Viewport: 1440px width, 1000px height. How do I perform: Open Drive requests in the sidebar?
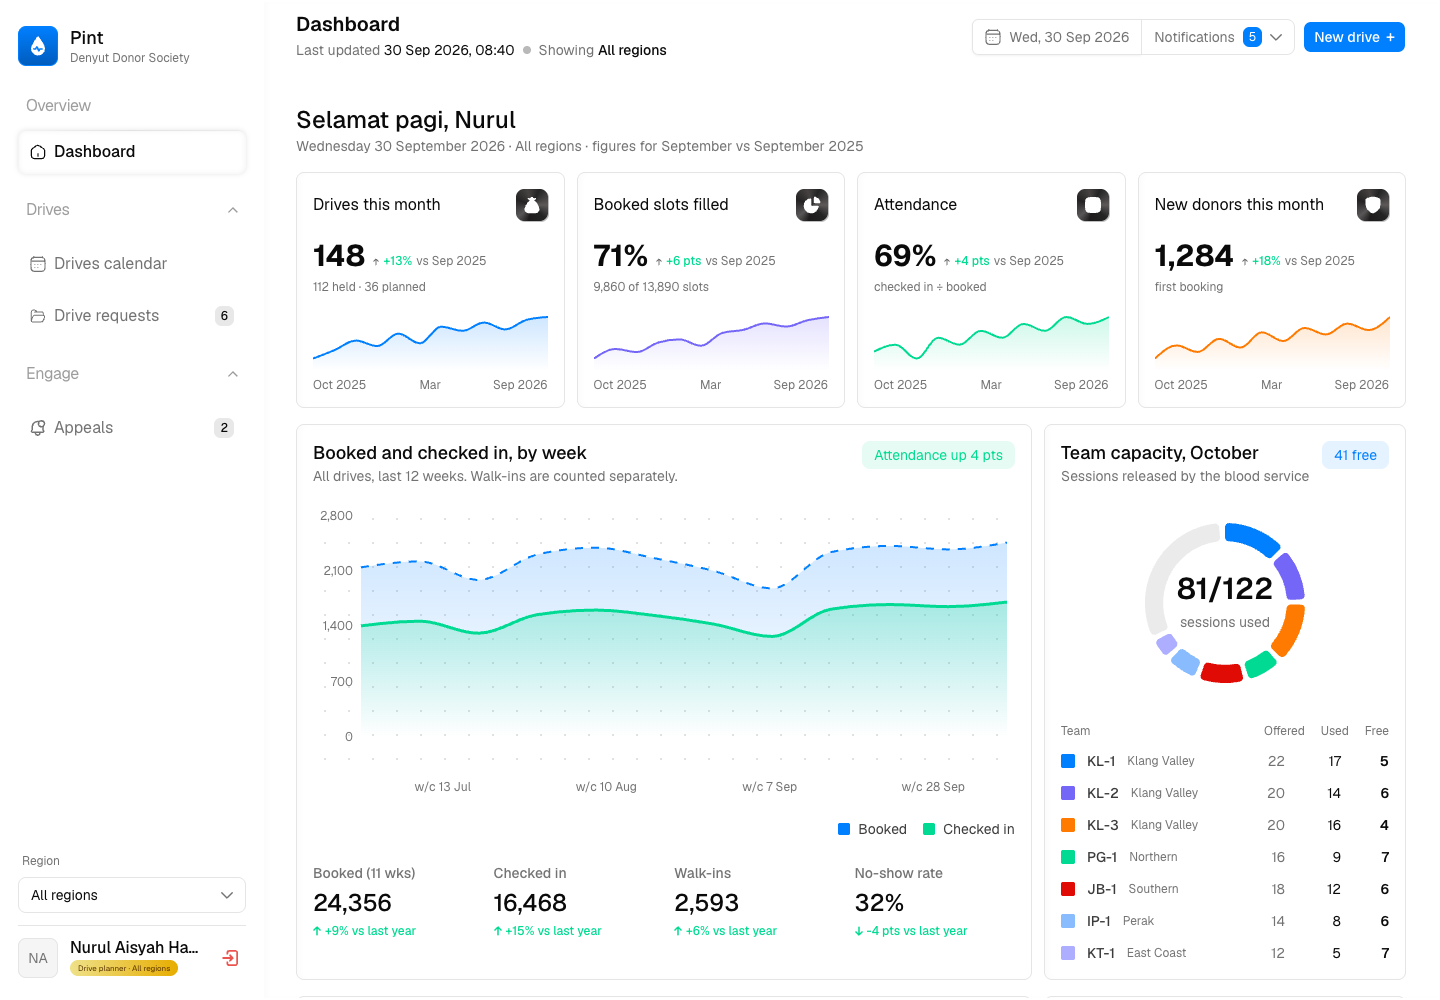[132, 316]
